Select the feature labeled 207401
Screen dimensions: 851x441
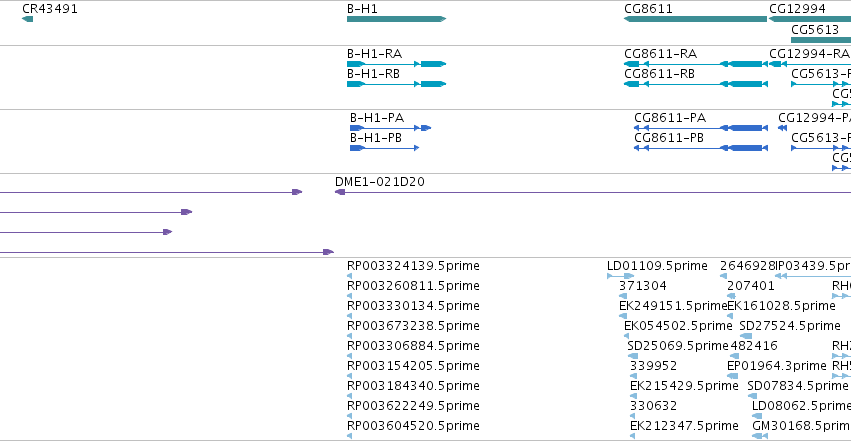pyautogui.click(x=751, y=286)
